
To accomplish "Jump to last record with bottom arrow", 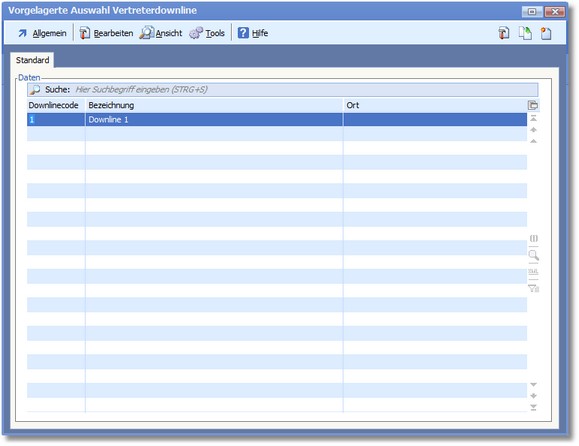I will click(x=533, y=407).
